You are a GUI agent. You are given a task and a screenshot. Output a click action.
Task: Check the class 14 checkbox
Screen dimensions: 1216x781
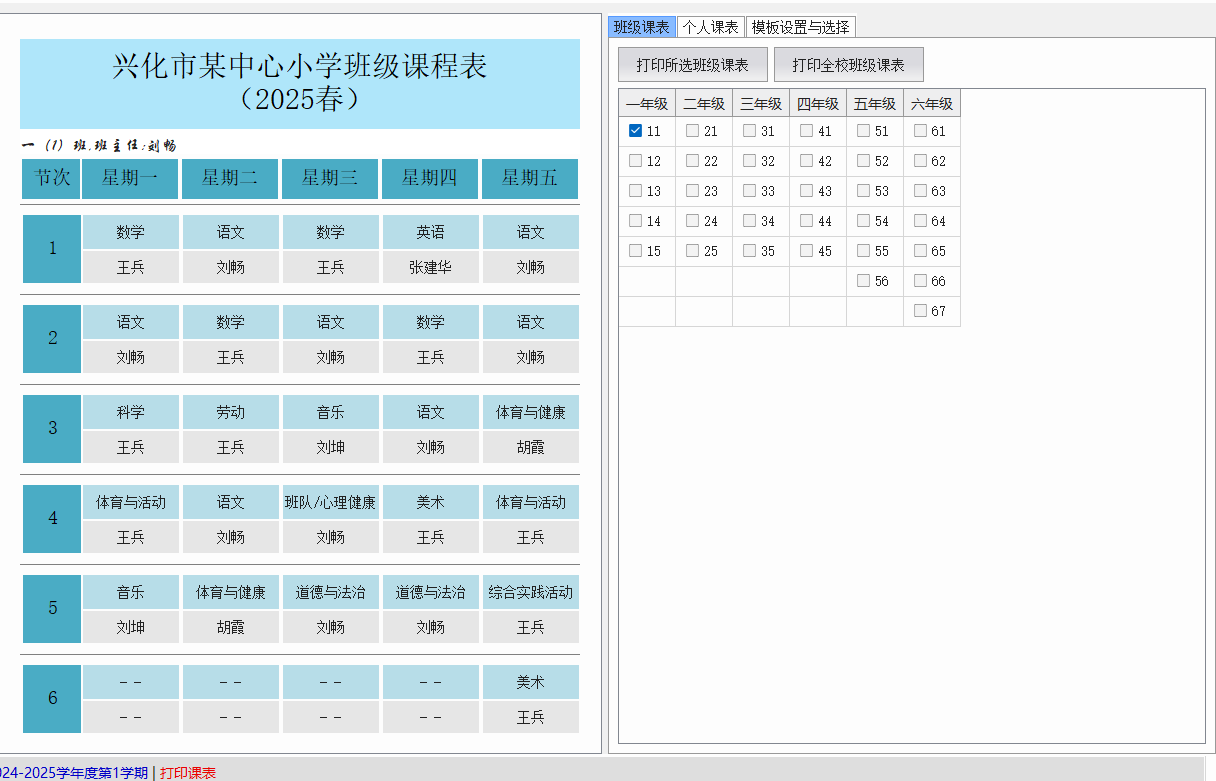tap(635, 221)
